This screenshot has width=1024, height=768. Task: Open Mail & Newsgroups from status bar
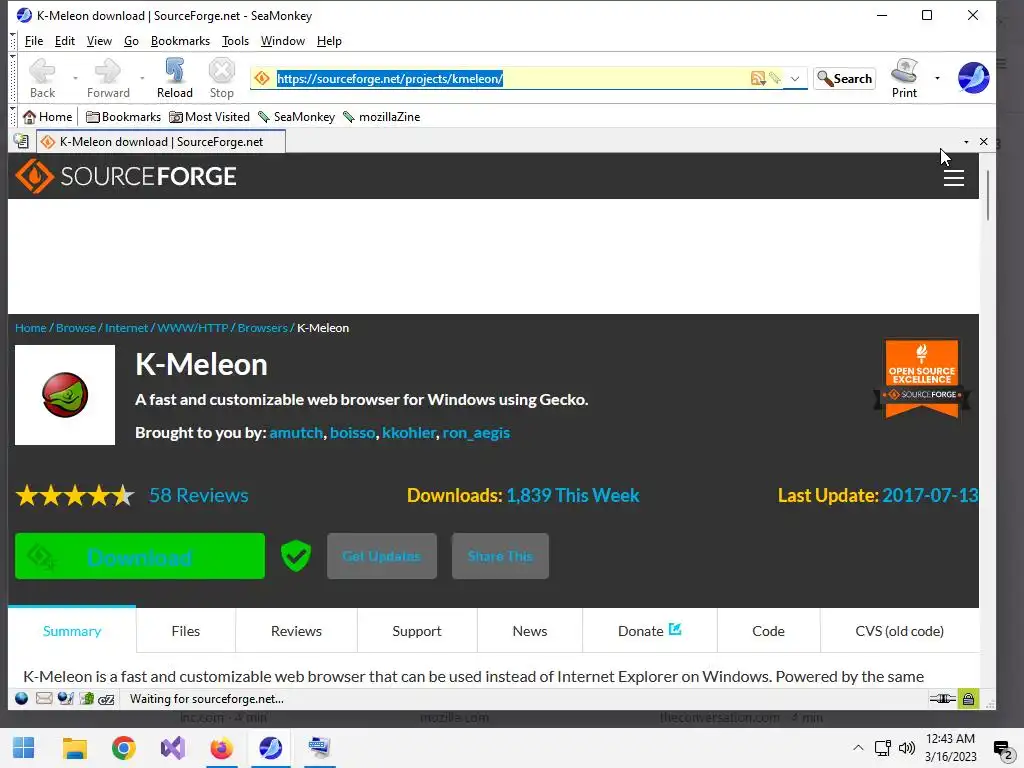point(44,699)
